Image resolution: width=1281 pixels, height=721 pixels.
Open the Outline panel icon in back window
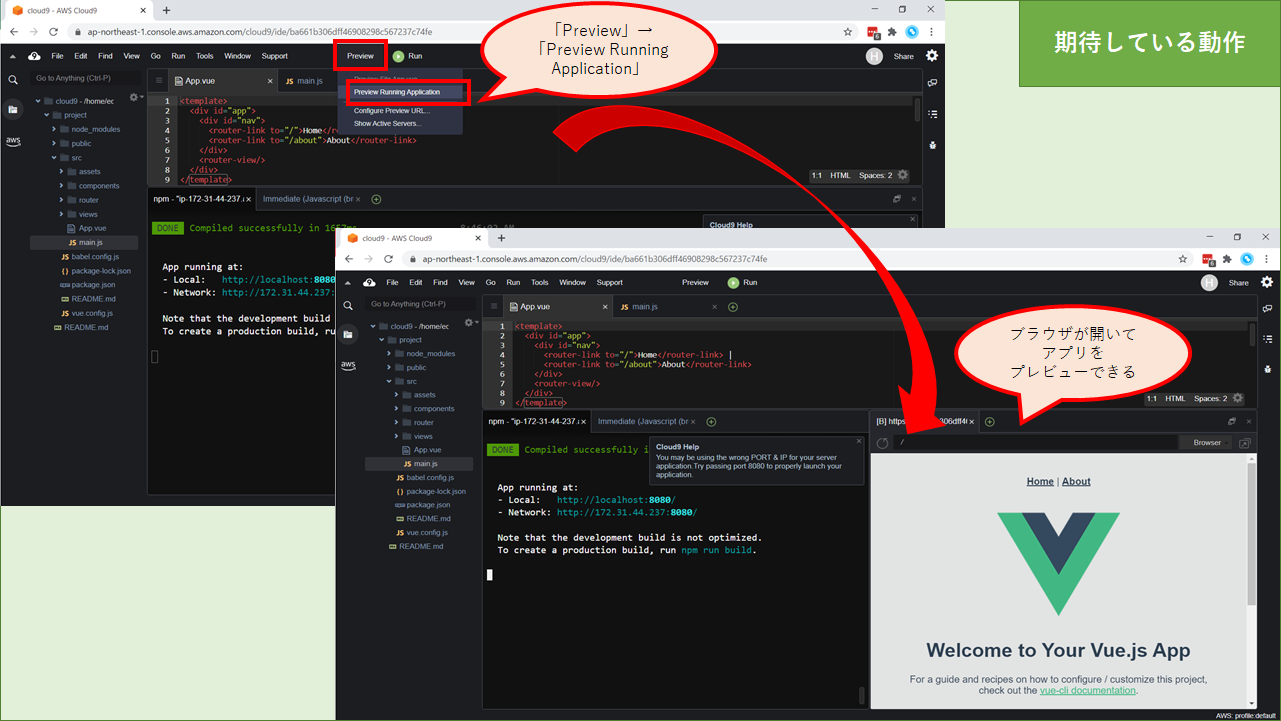932,114
